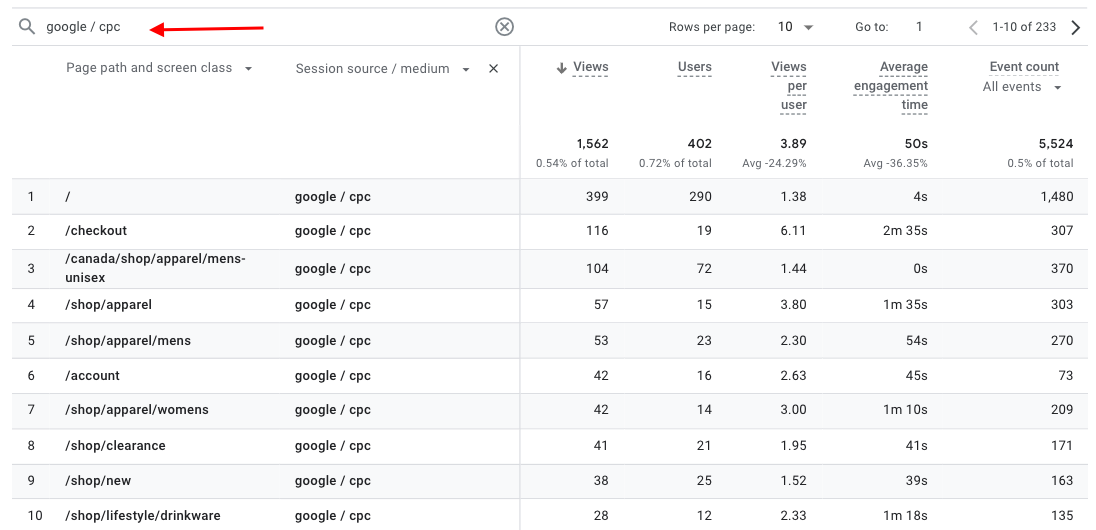Click the search magnifier icon

26,27
